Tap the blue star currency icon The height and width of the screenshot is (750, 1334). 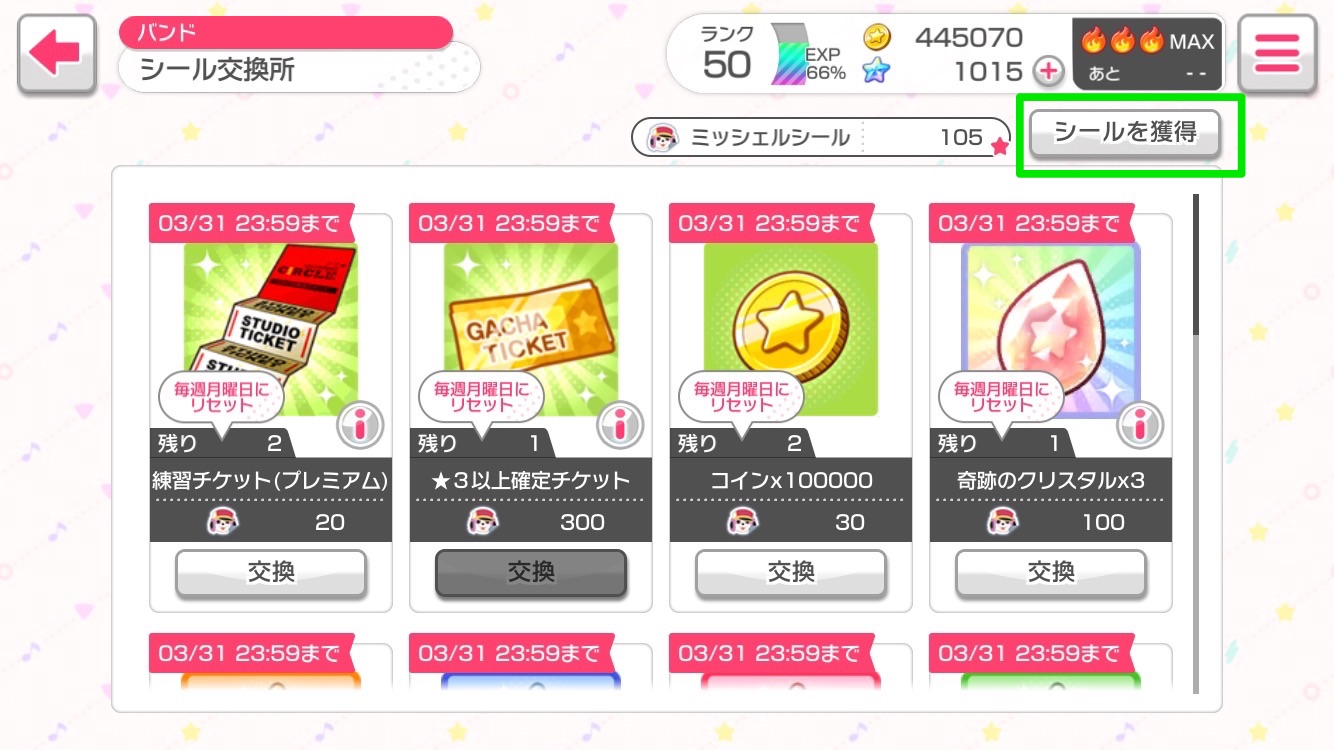pos(877,72)
